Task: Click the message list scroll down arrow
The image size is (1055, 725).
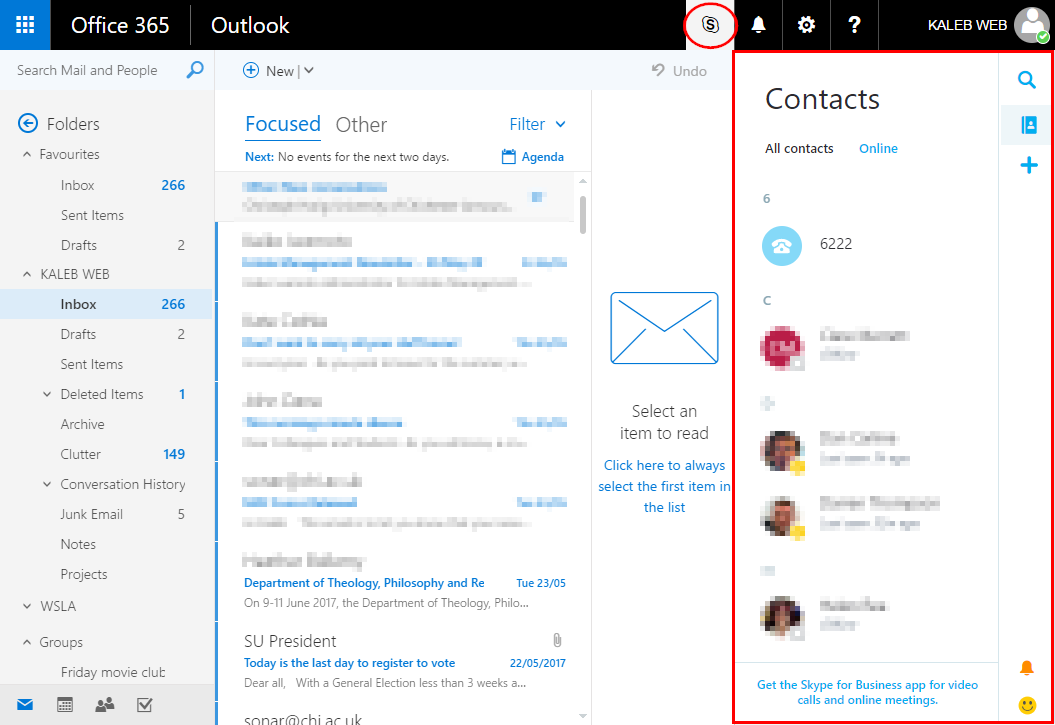Action: tap(583, 716)
